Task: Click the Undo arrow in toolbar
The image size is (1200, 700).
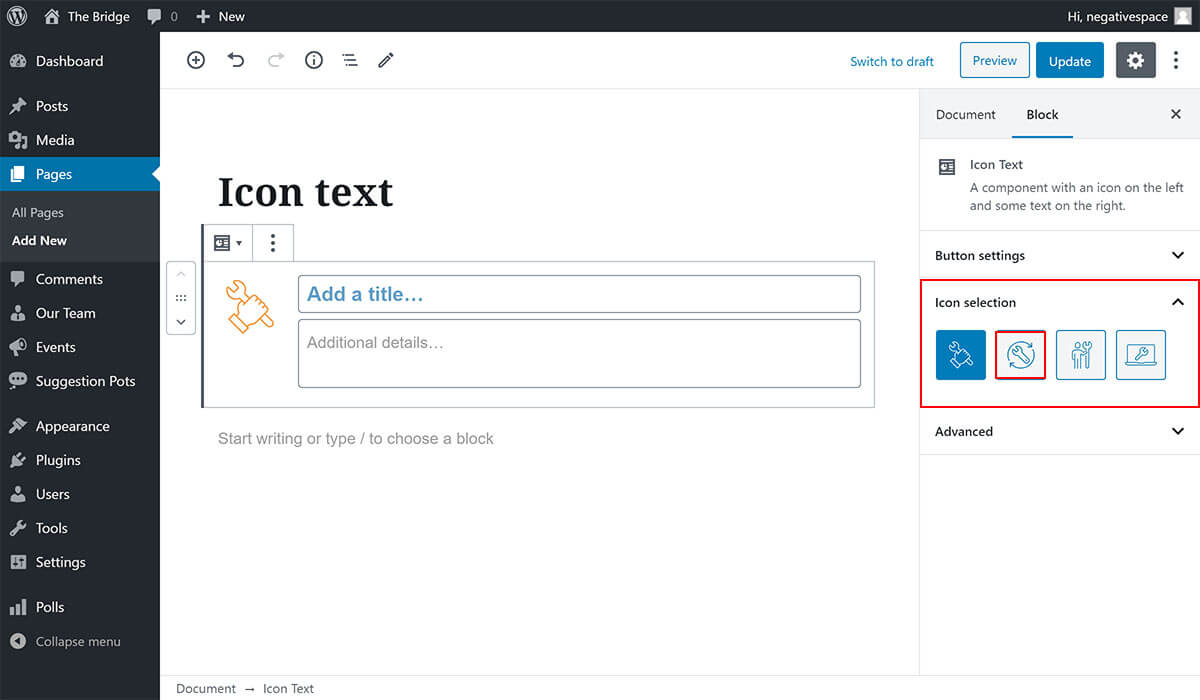Action: [236, 60]
